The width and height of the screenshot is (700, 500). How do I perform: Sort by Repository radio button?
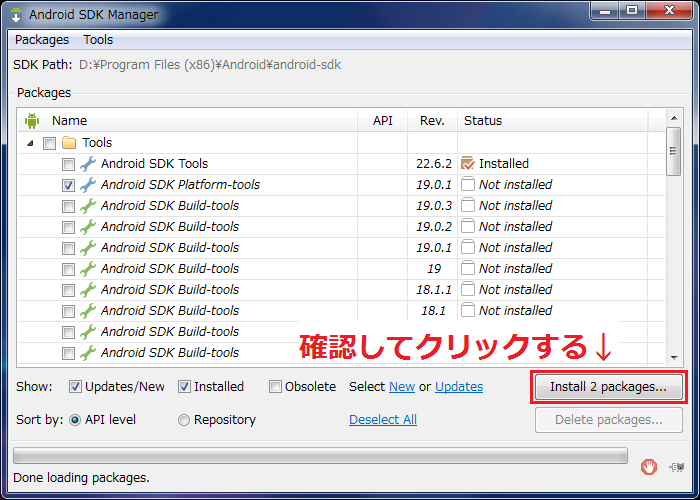pyautogui.click(x=184, y=420)
